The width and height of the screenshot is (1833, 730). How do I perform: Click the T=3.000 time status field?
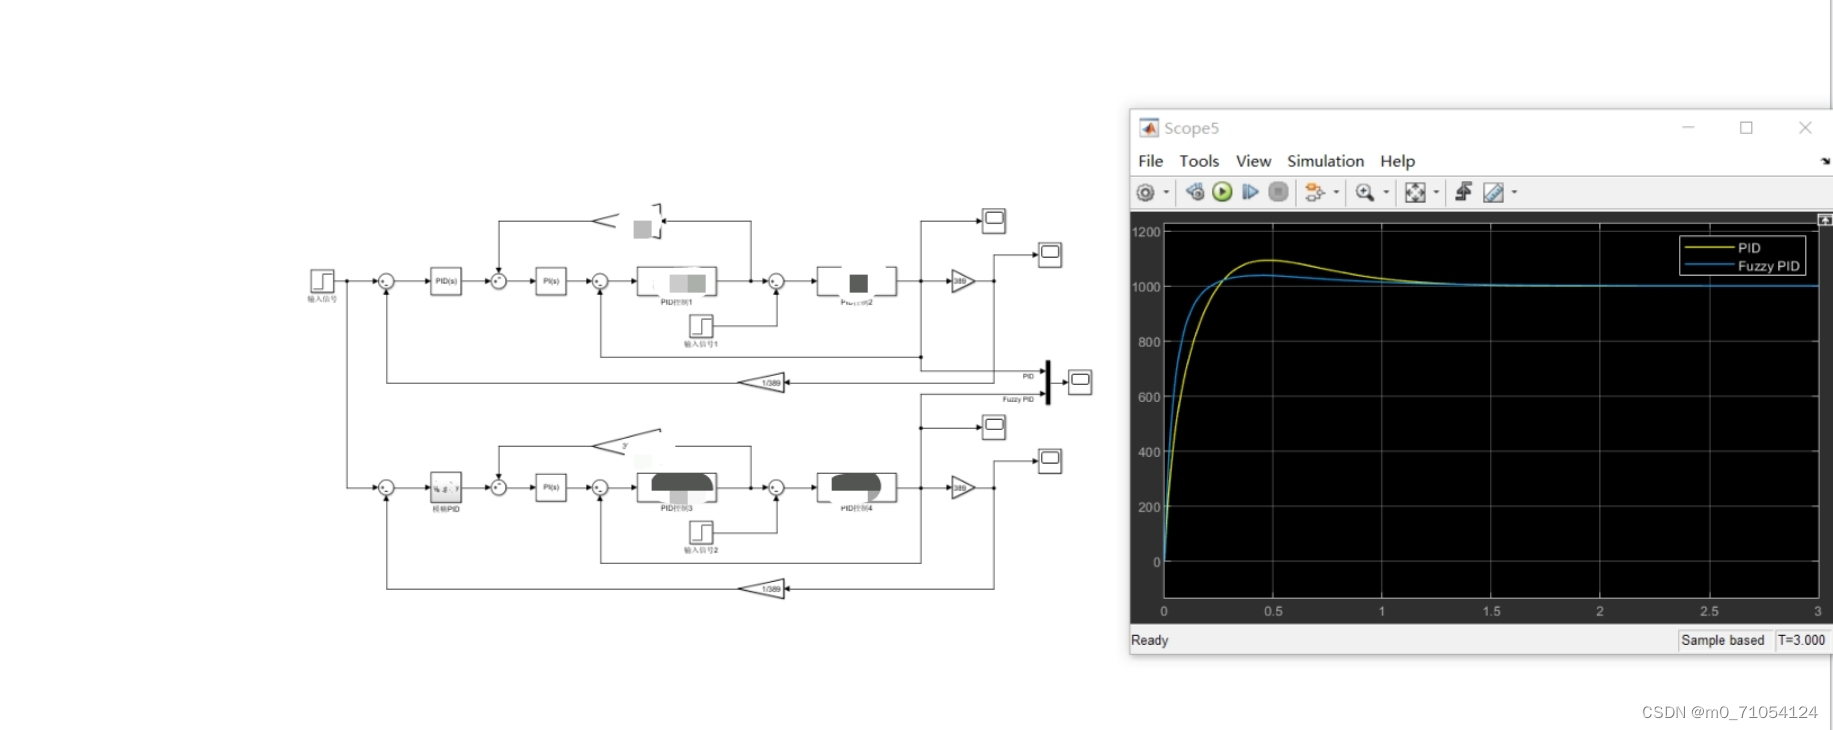(x=1801, y=640)
